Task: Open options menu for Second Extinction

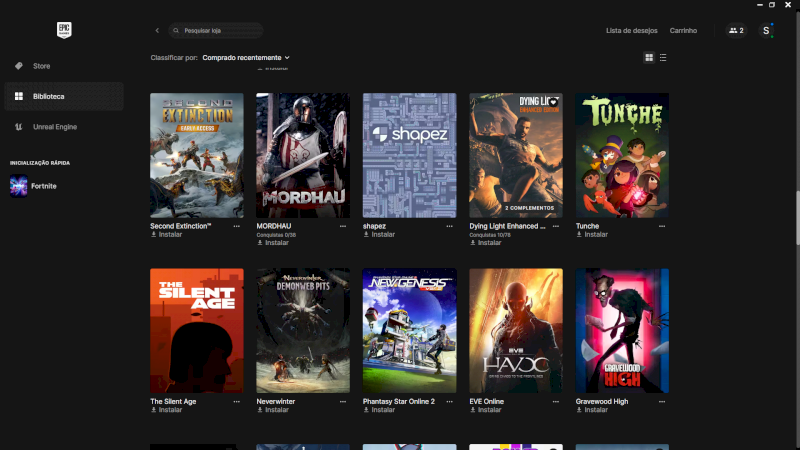Action: tap(237, 226)
